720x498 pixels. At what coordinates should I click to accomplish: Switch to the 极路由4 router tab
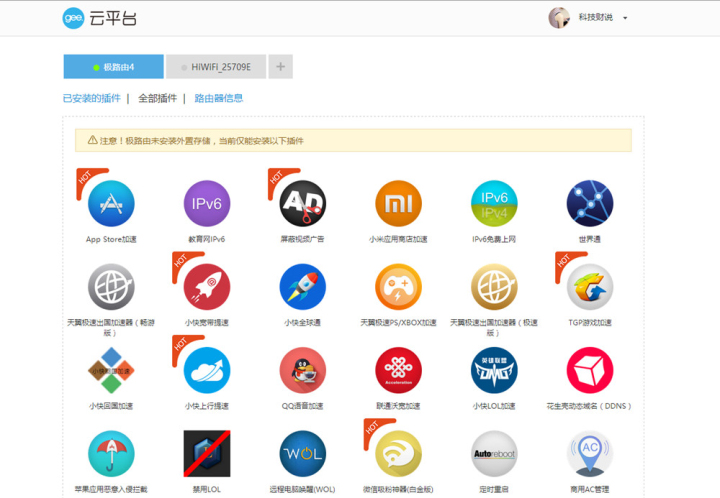coord(113,67)
